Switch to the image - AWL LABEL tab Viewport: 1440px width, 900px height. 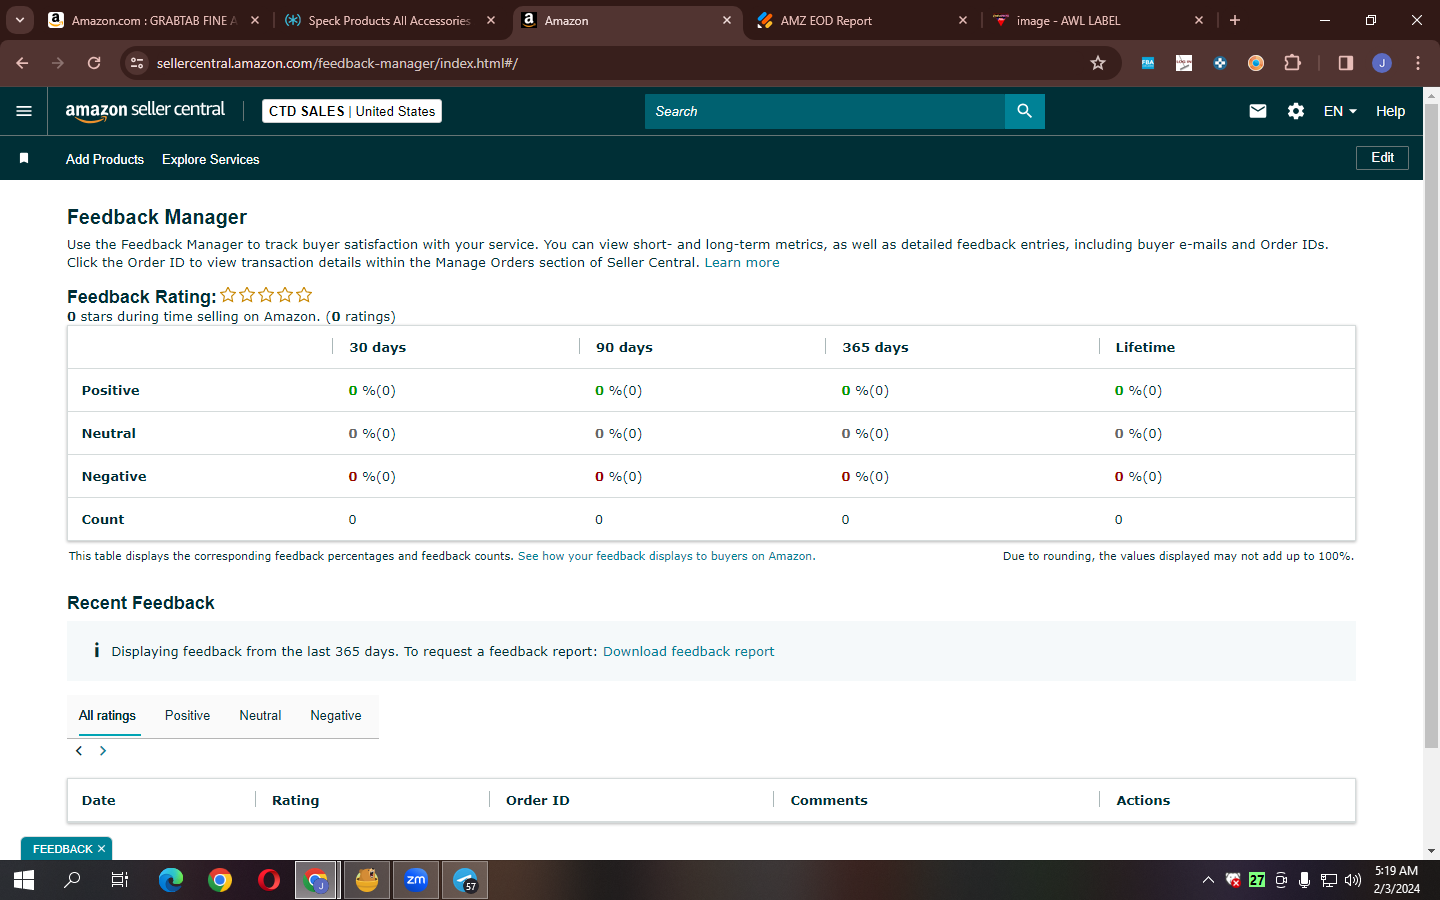coord(1098,20)
